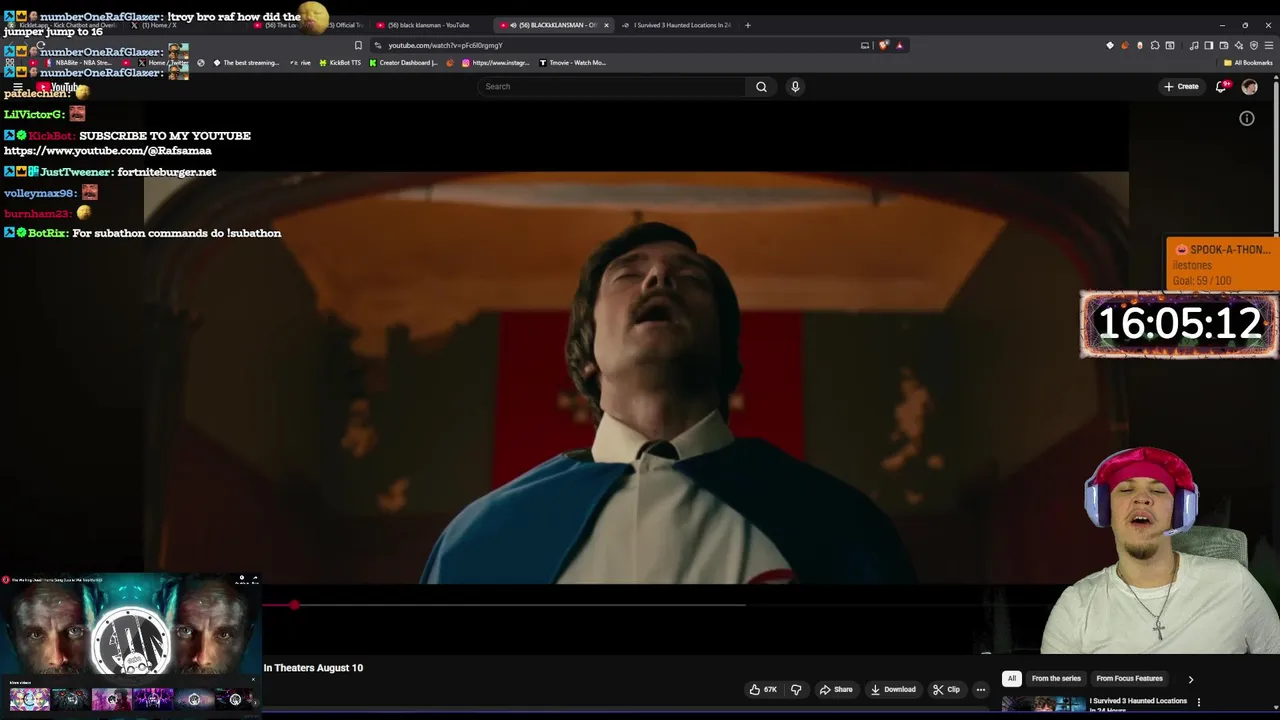Screen dimensions: 1280x720
Task: Click the cast media icon in address bar
Action: pos(865,45)
